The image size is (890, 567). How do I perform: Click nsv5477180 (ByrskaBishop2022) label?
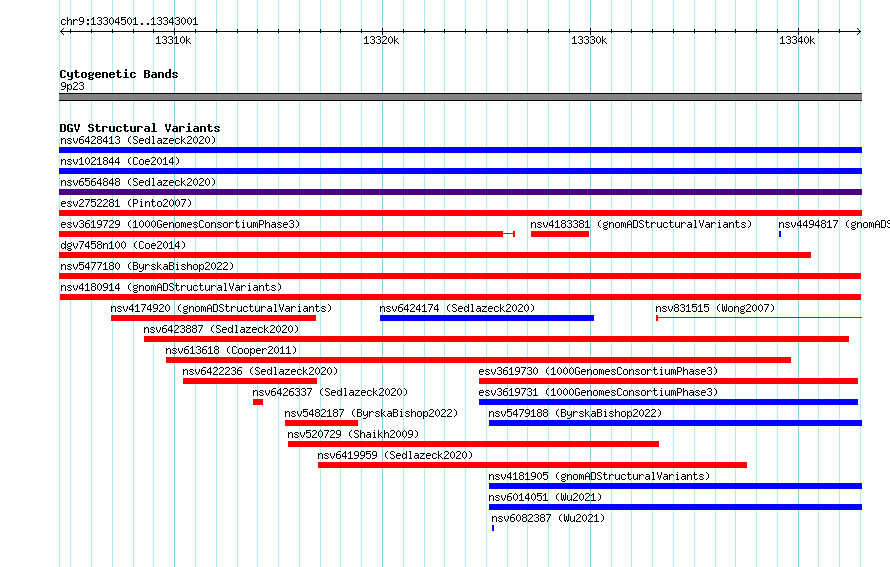(x=147, y=266)
